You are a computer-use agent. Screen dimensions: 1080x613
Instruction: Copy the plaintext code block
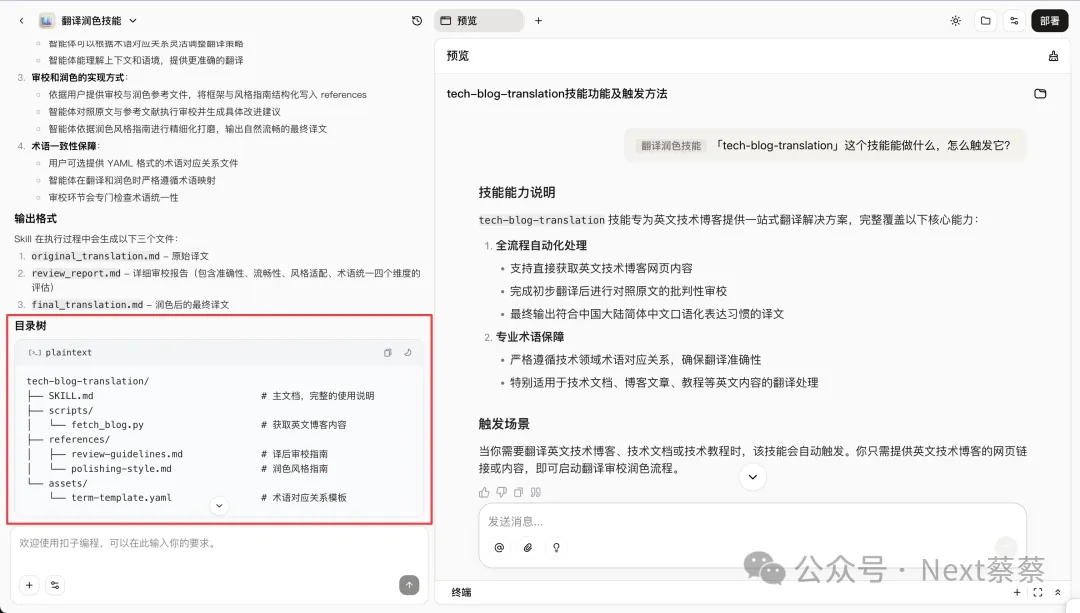point(388,352)
